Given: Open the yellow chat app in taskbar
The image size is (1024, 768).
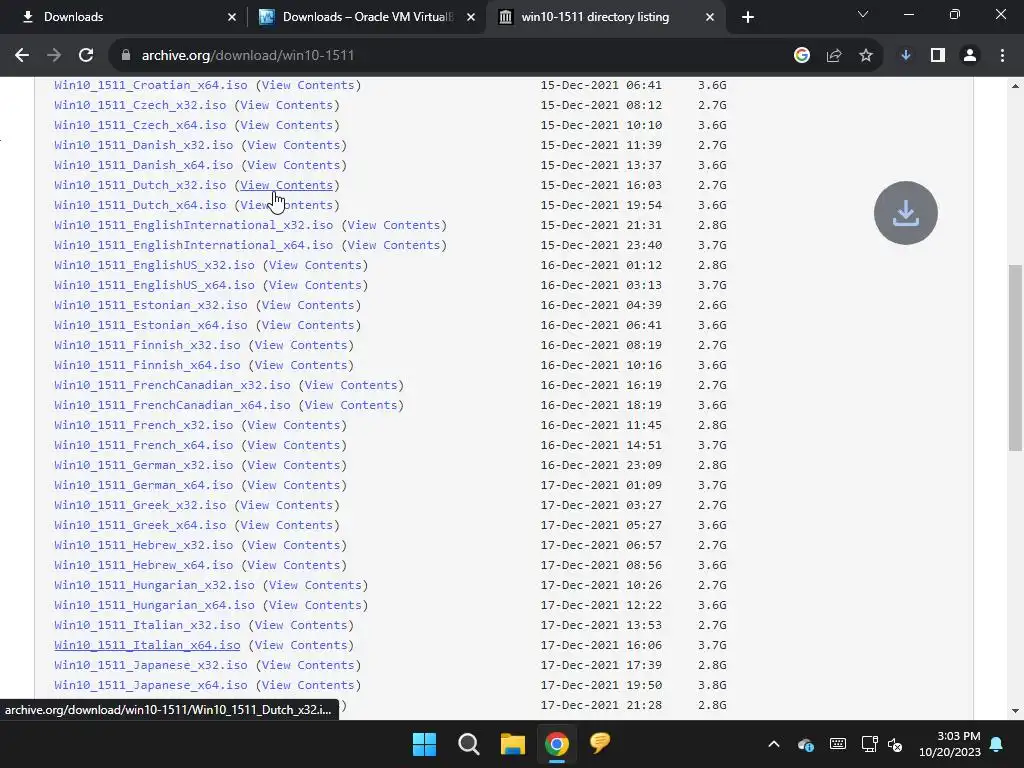Looking at the screenshot, I should [x=600, y=743].
